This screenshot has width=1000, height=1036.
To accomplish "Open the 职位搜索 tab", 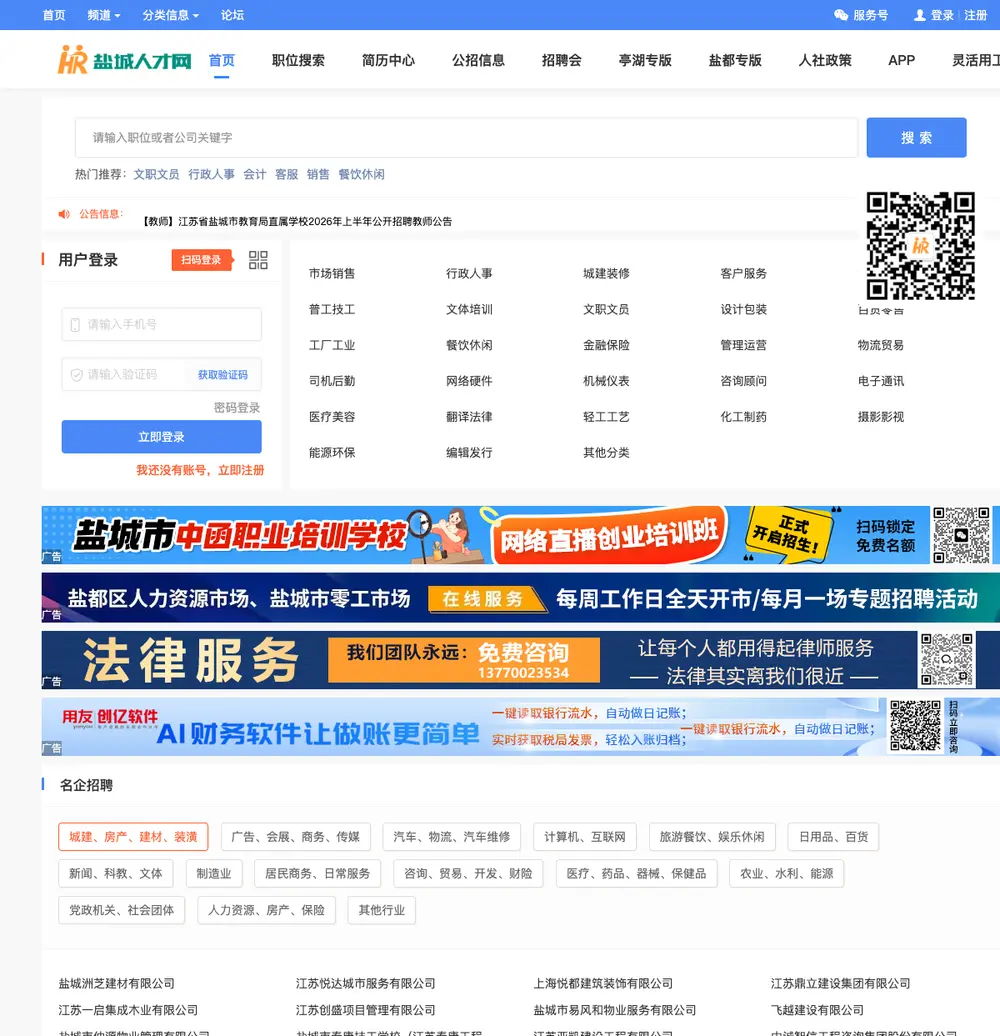I will pyautogui.click(x=299, y=60).
